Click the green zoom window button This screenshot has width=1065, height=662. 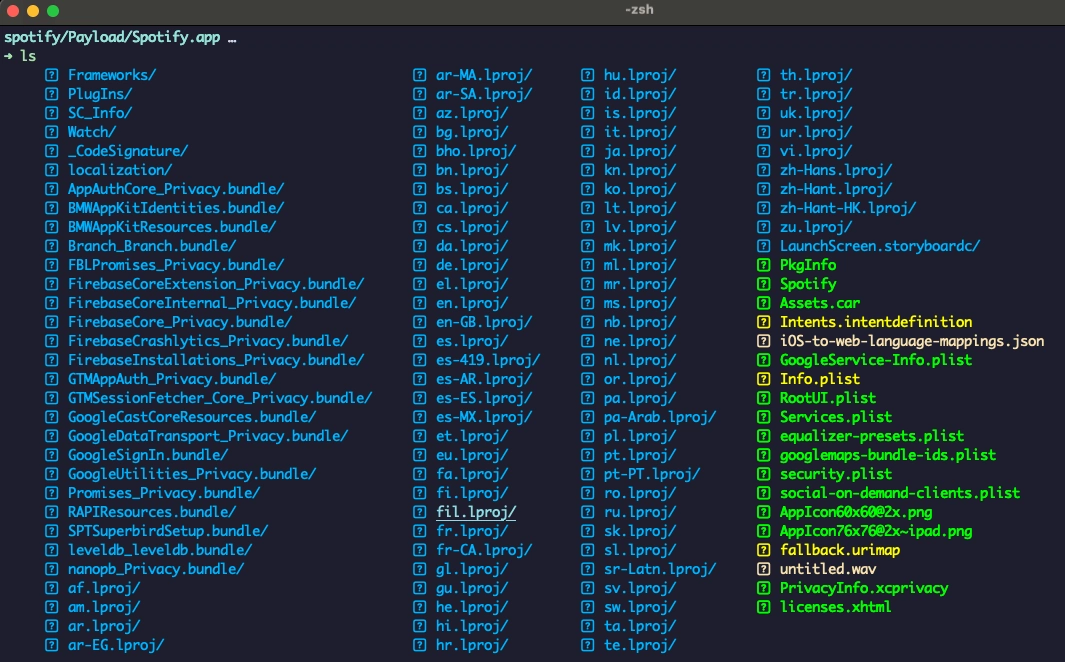pos(53,11)
